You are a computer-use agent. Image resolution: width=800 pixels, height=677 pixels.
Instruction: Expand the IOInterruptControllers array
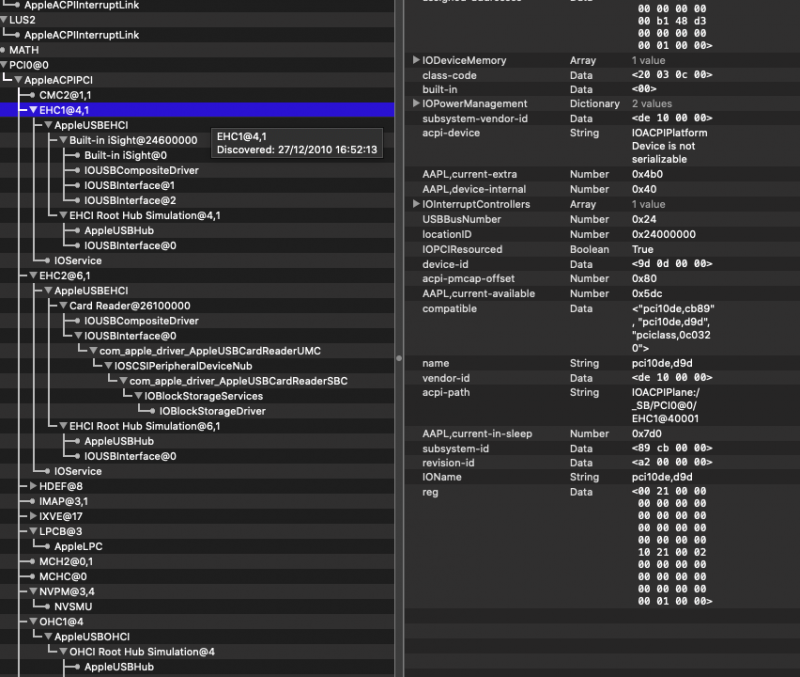(416, 204)
